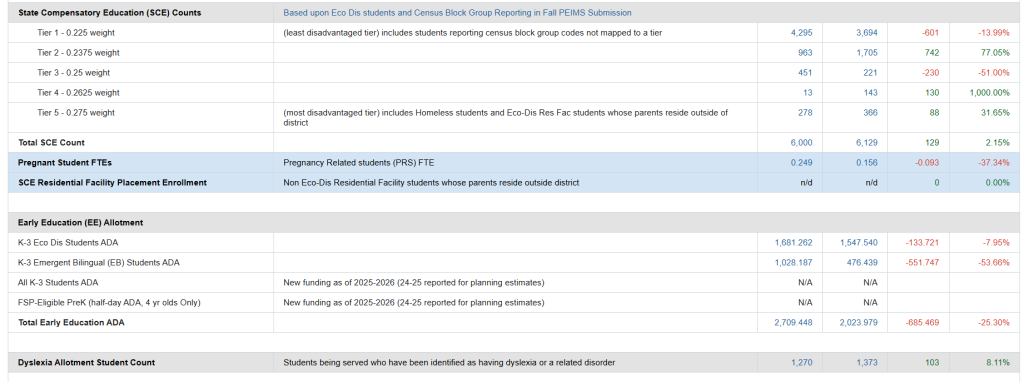
Task: Click the Emergent Bilingual value 1,028.187
Action: coord(794,263)
